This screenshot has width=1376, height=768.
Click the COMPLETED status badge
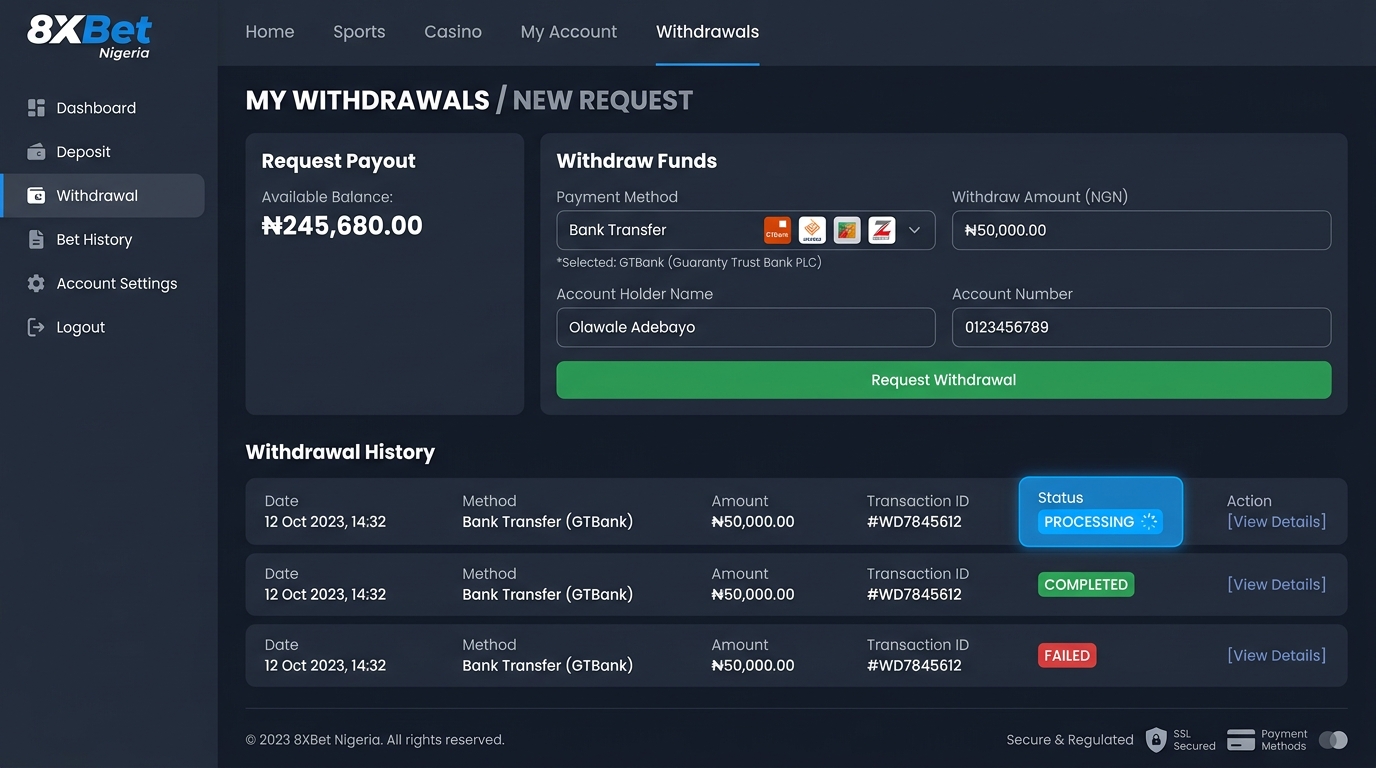pos(1086,585)
